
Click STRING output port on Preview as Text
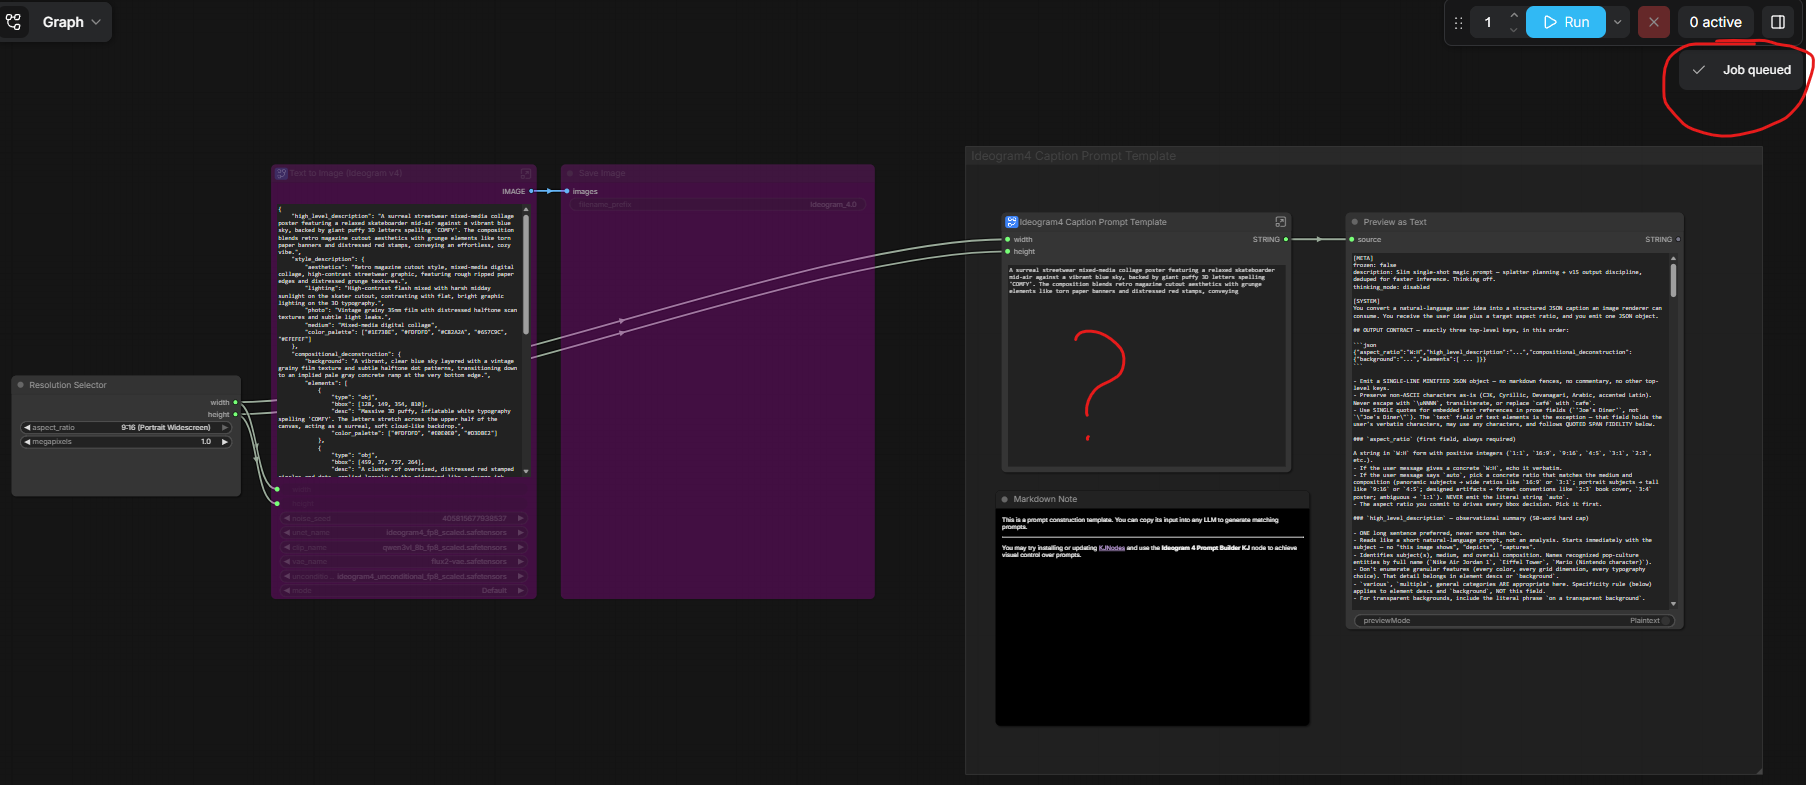click(1678, 239)
